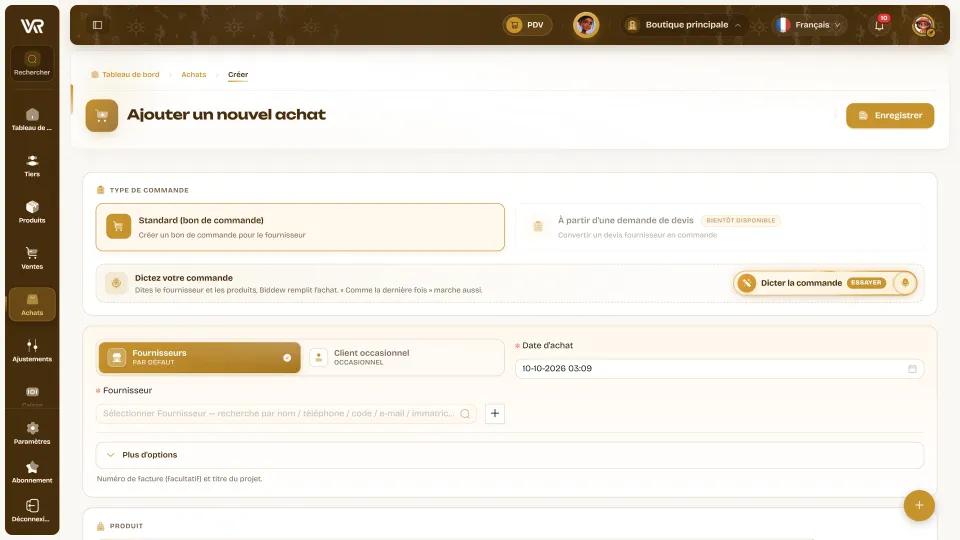Click the Créer breadcrumb item
960x540 pixels.
[238, 75]
